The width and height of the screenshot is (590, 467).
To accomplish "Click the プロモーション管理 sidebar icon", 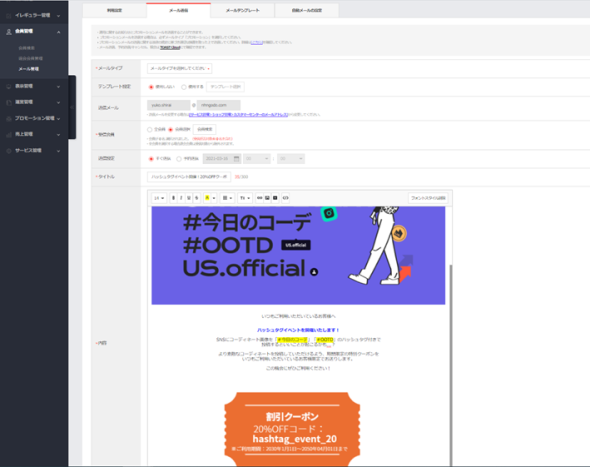I will coord(9,119).
